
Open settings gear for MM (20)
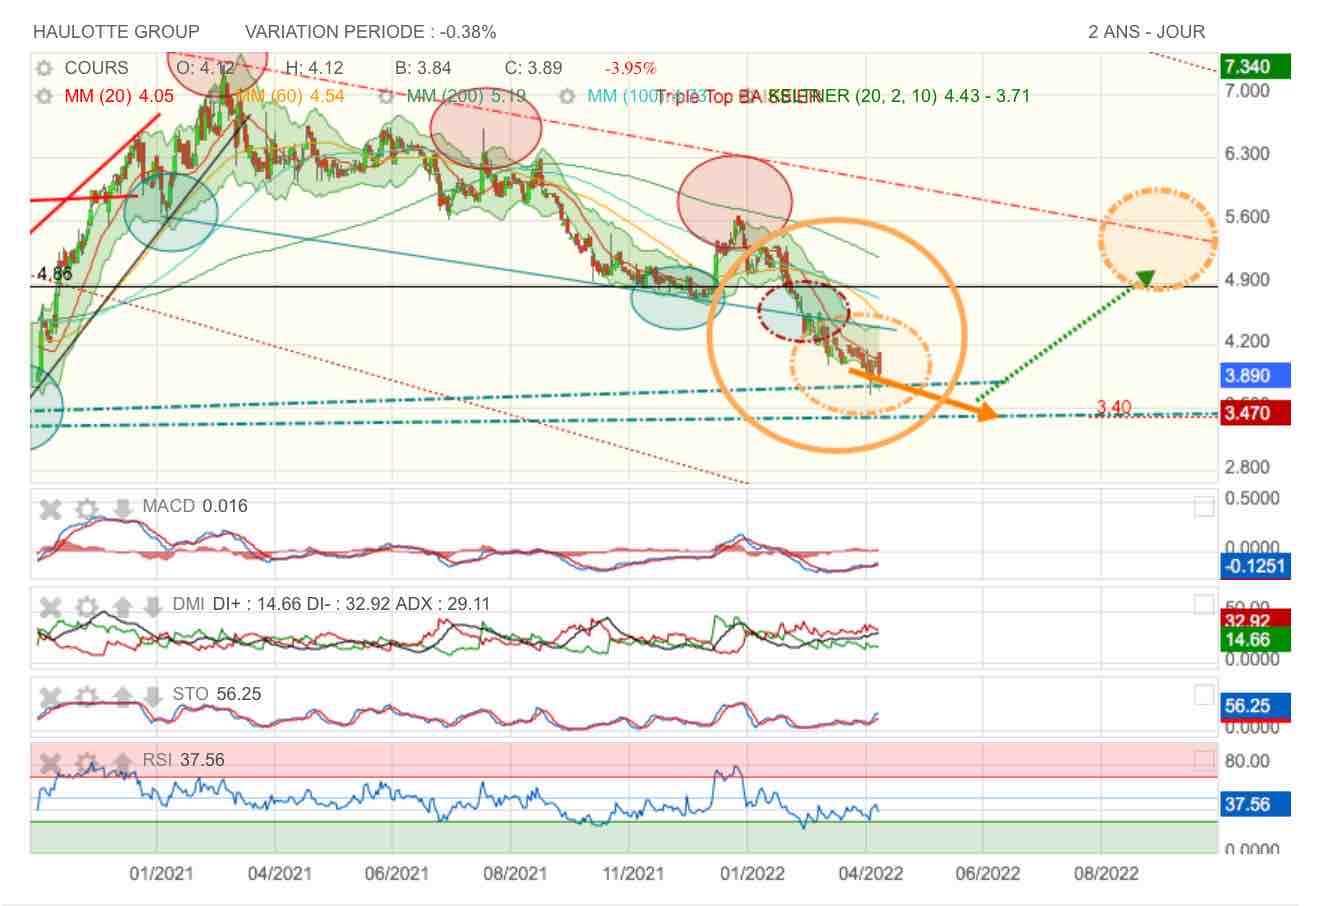43,96
